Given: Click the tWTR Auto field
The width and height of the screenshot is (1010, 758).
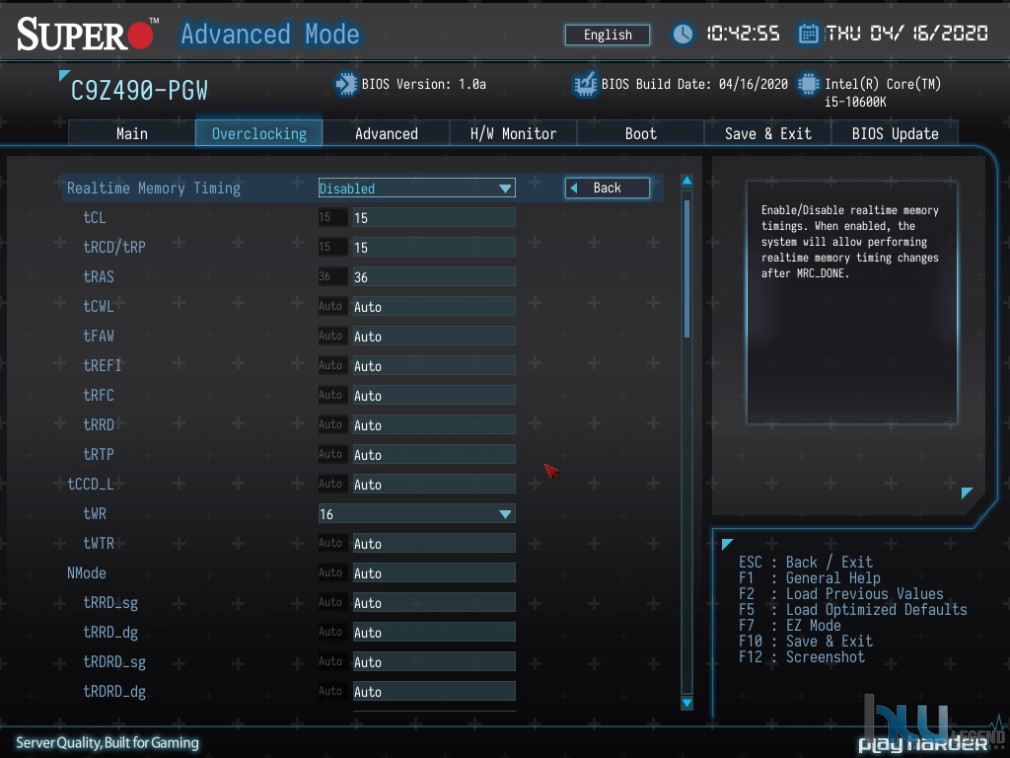Looking at the screenshot, I should [x=434, y=544].
